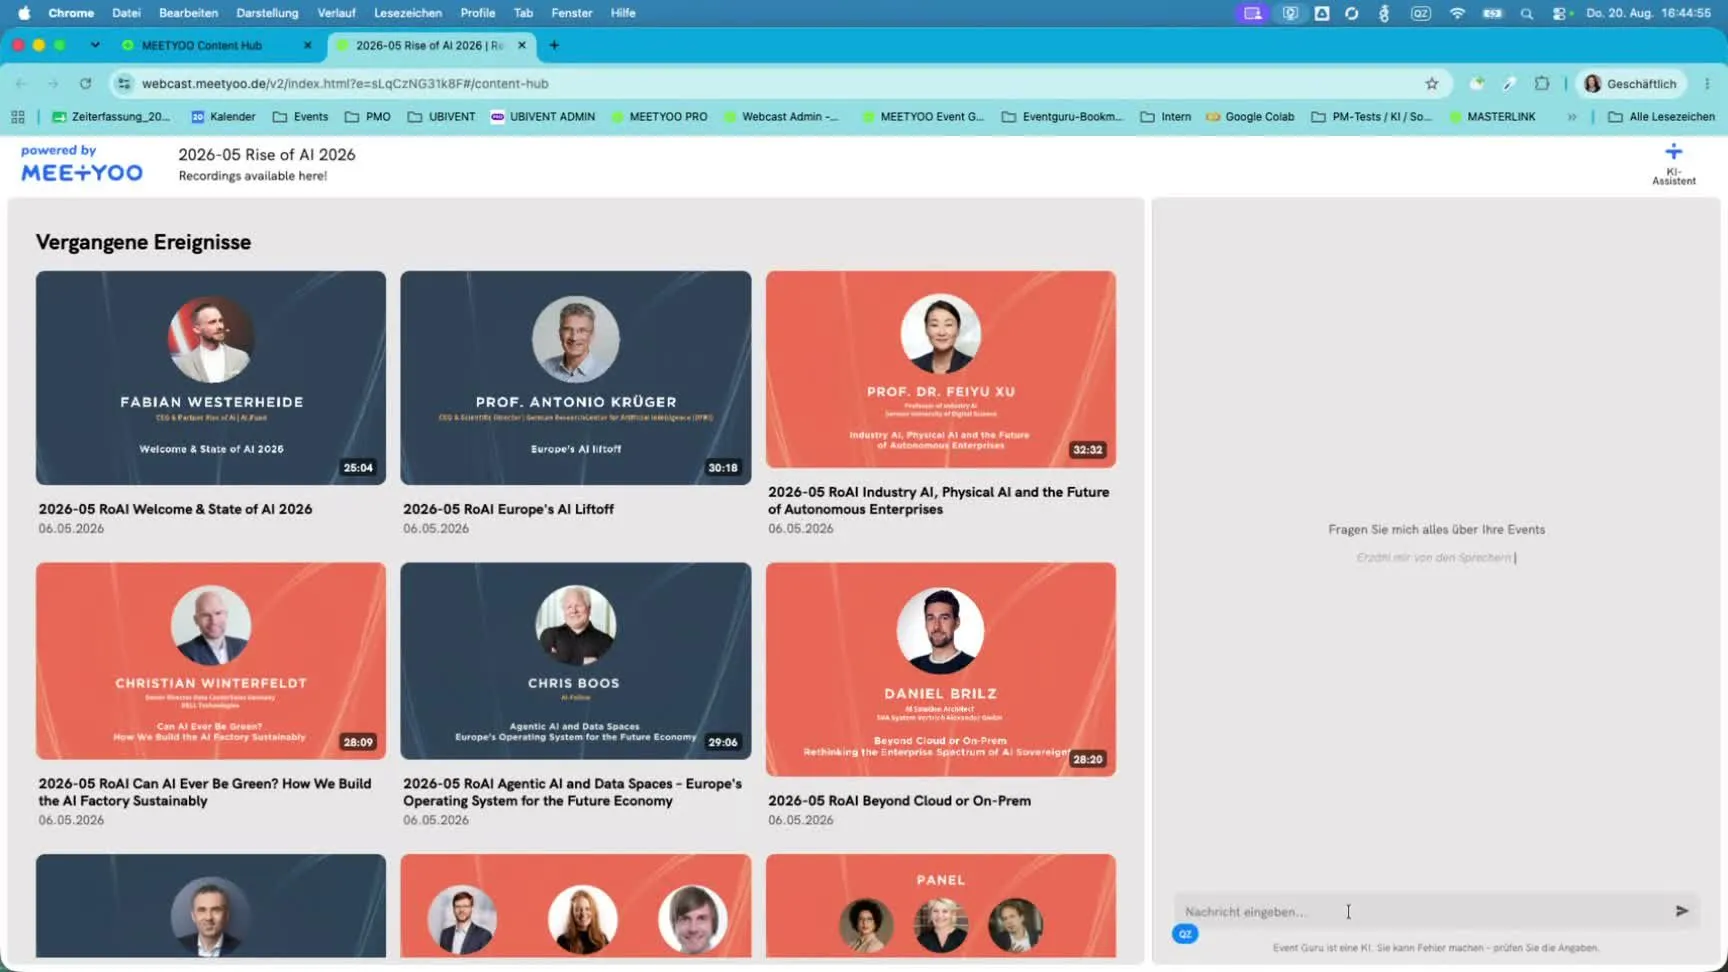Open the Lesezeichen menu

408,13
